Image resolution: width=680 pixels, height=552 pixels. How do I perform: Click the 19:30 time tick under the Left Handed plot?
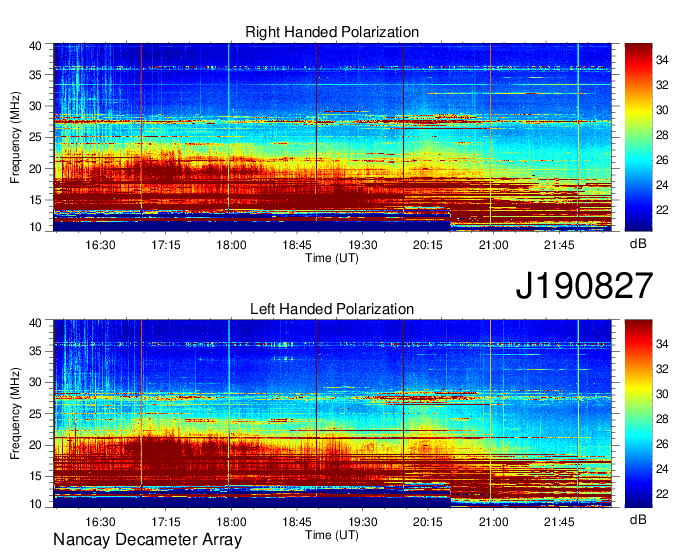pos(363,521)
